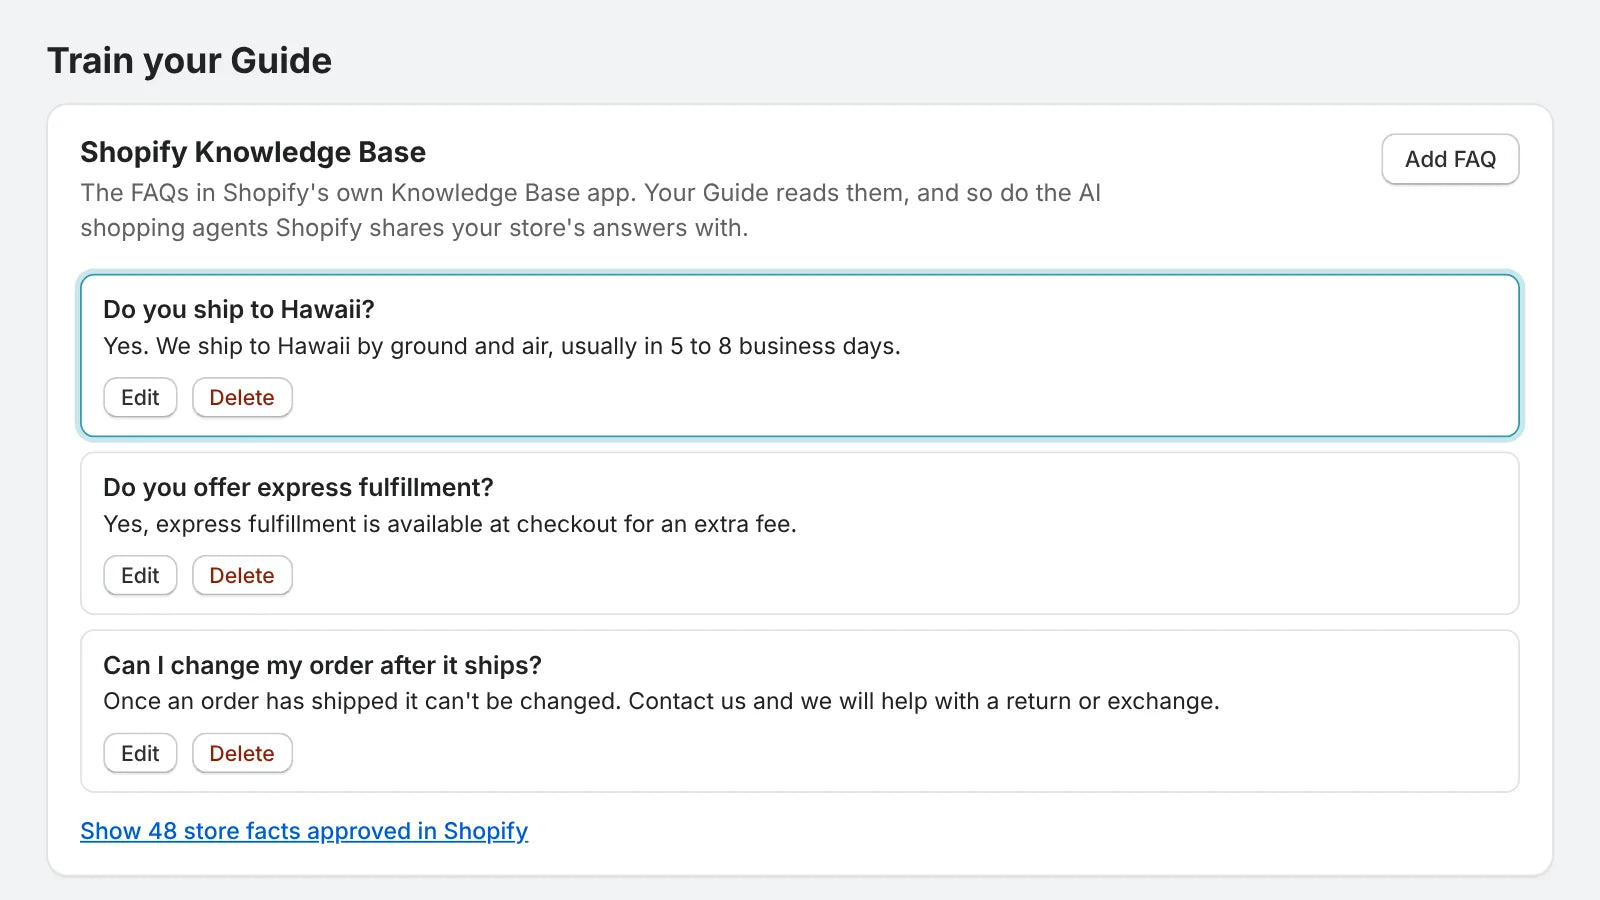1600x900 pixels.
Task: Click the 'Do you offer express fulfillment?' question
Action: point(298,487)
